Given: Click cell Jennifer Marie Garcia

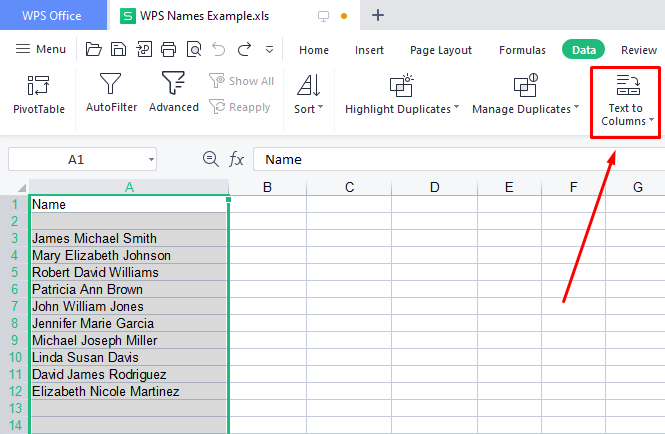Looking at the screenshot, I should pyautogui.click(x=129, y=323).
